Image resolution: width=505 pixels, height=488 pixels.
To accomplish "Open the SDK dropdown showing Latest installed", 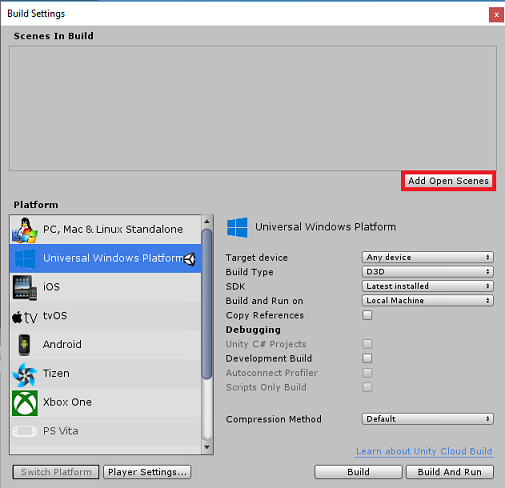I will click(428, 286).
